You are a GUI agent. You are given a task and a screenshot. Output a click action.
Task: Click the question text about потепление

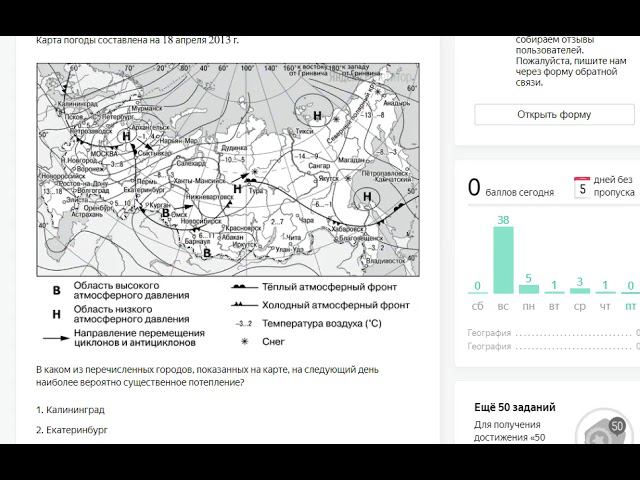(x=207, y=376)
